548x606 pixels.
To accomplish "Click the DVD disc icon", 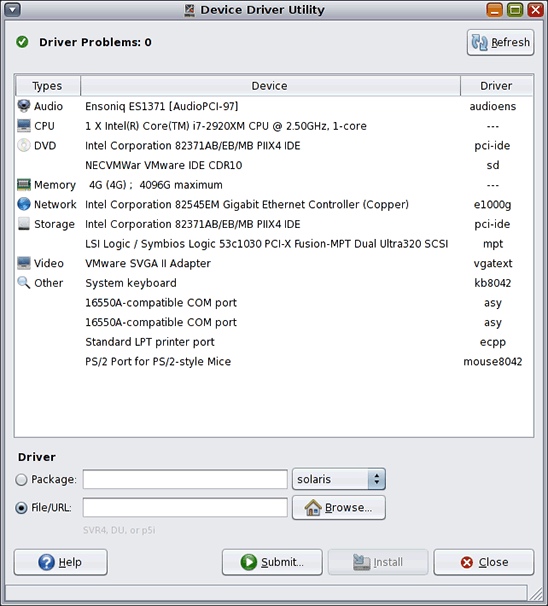I will pyautogui.click(x=24, y=145).
